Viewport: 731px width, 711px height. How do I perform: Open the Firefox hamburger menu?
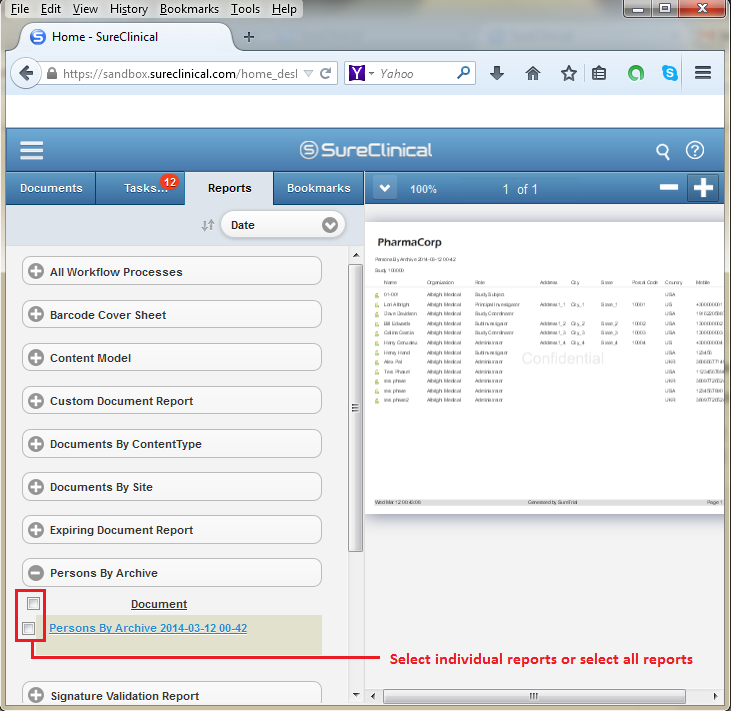[x=703, y=73]
